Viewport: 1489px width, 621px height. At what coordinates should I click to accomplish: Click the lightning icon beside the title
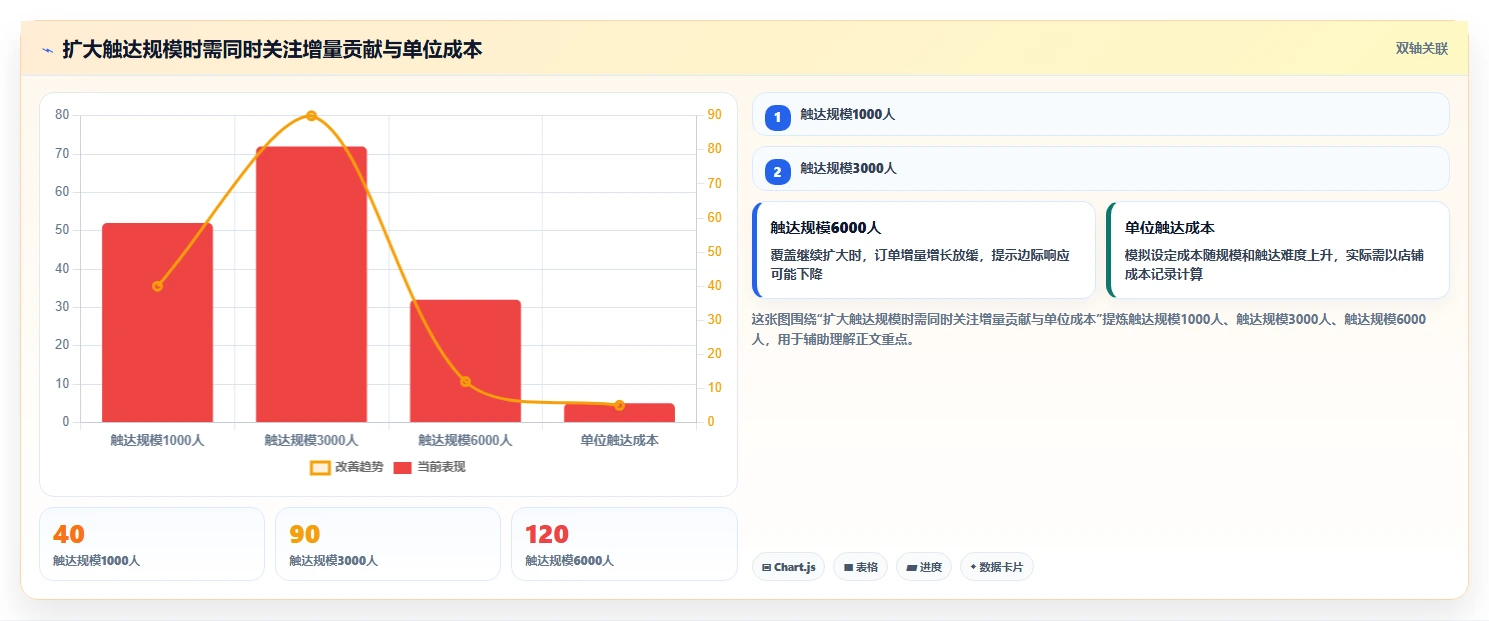[x=47, y=50]
